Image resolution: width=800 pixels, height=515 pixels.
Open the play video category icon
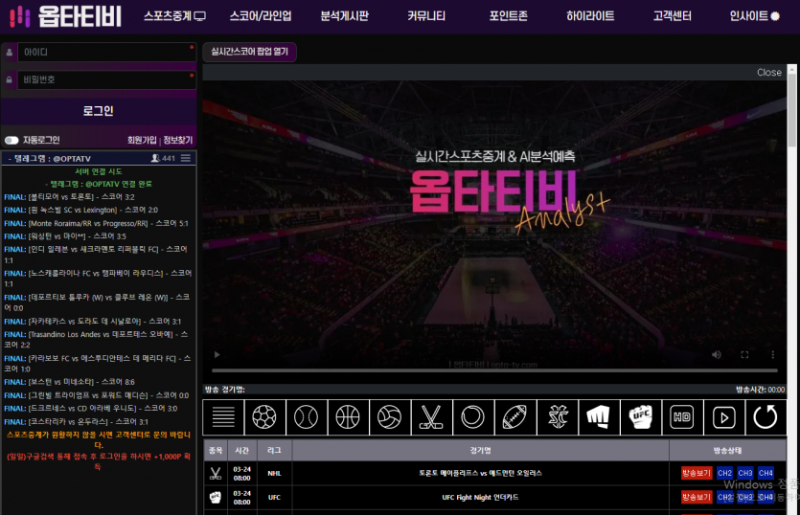point(724,417)
